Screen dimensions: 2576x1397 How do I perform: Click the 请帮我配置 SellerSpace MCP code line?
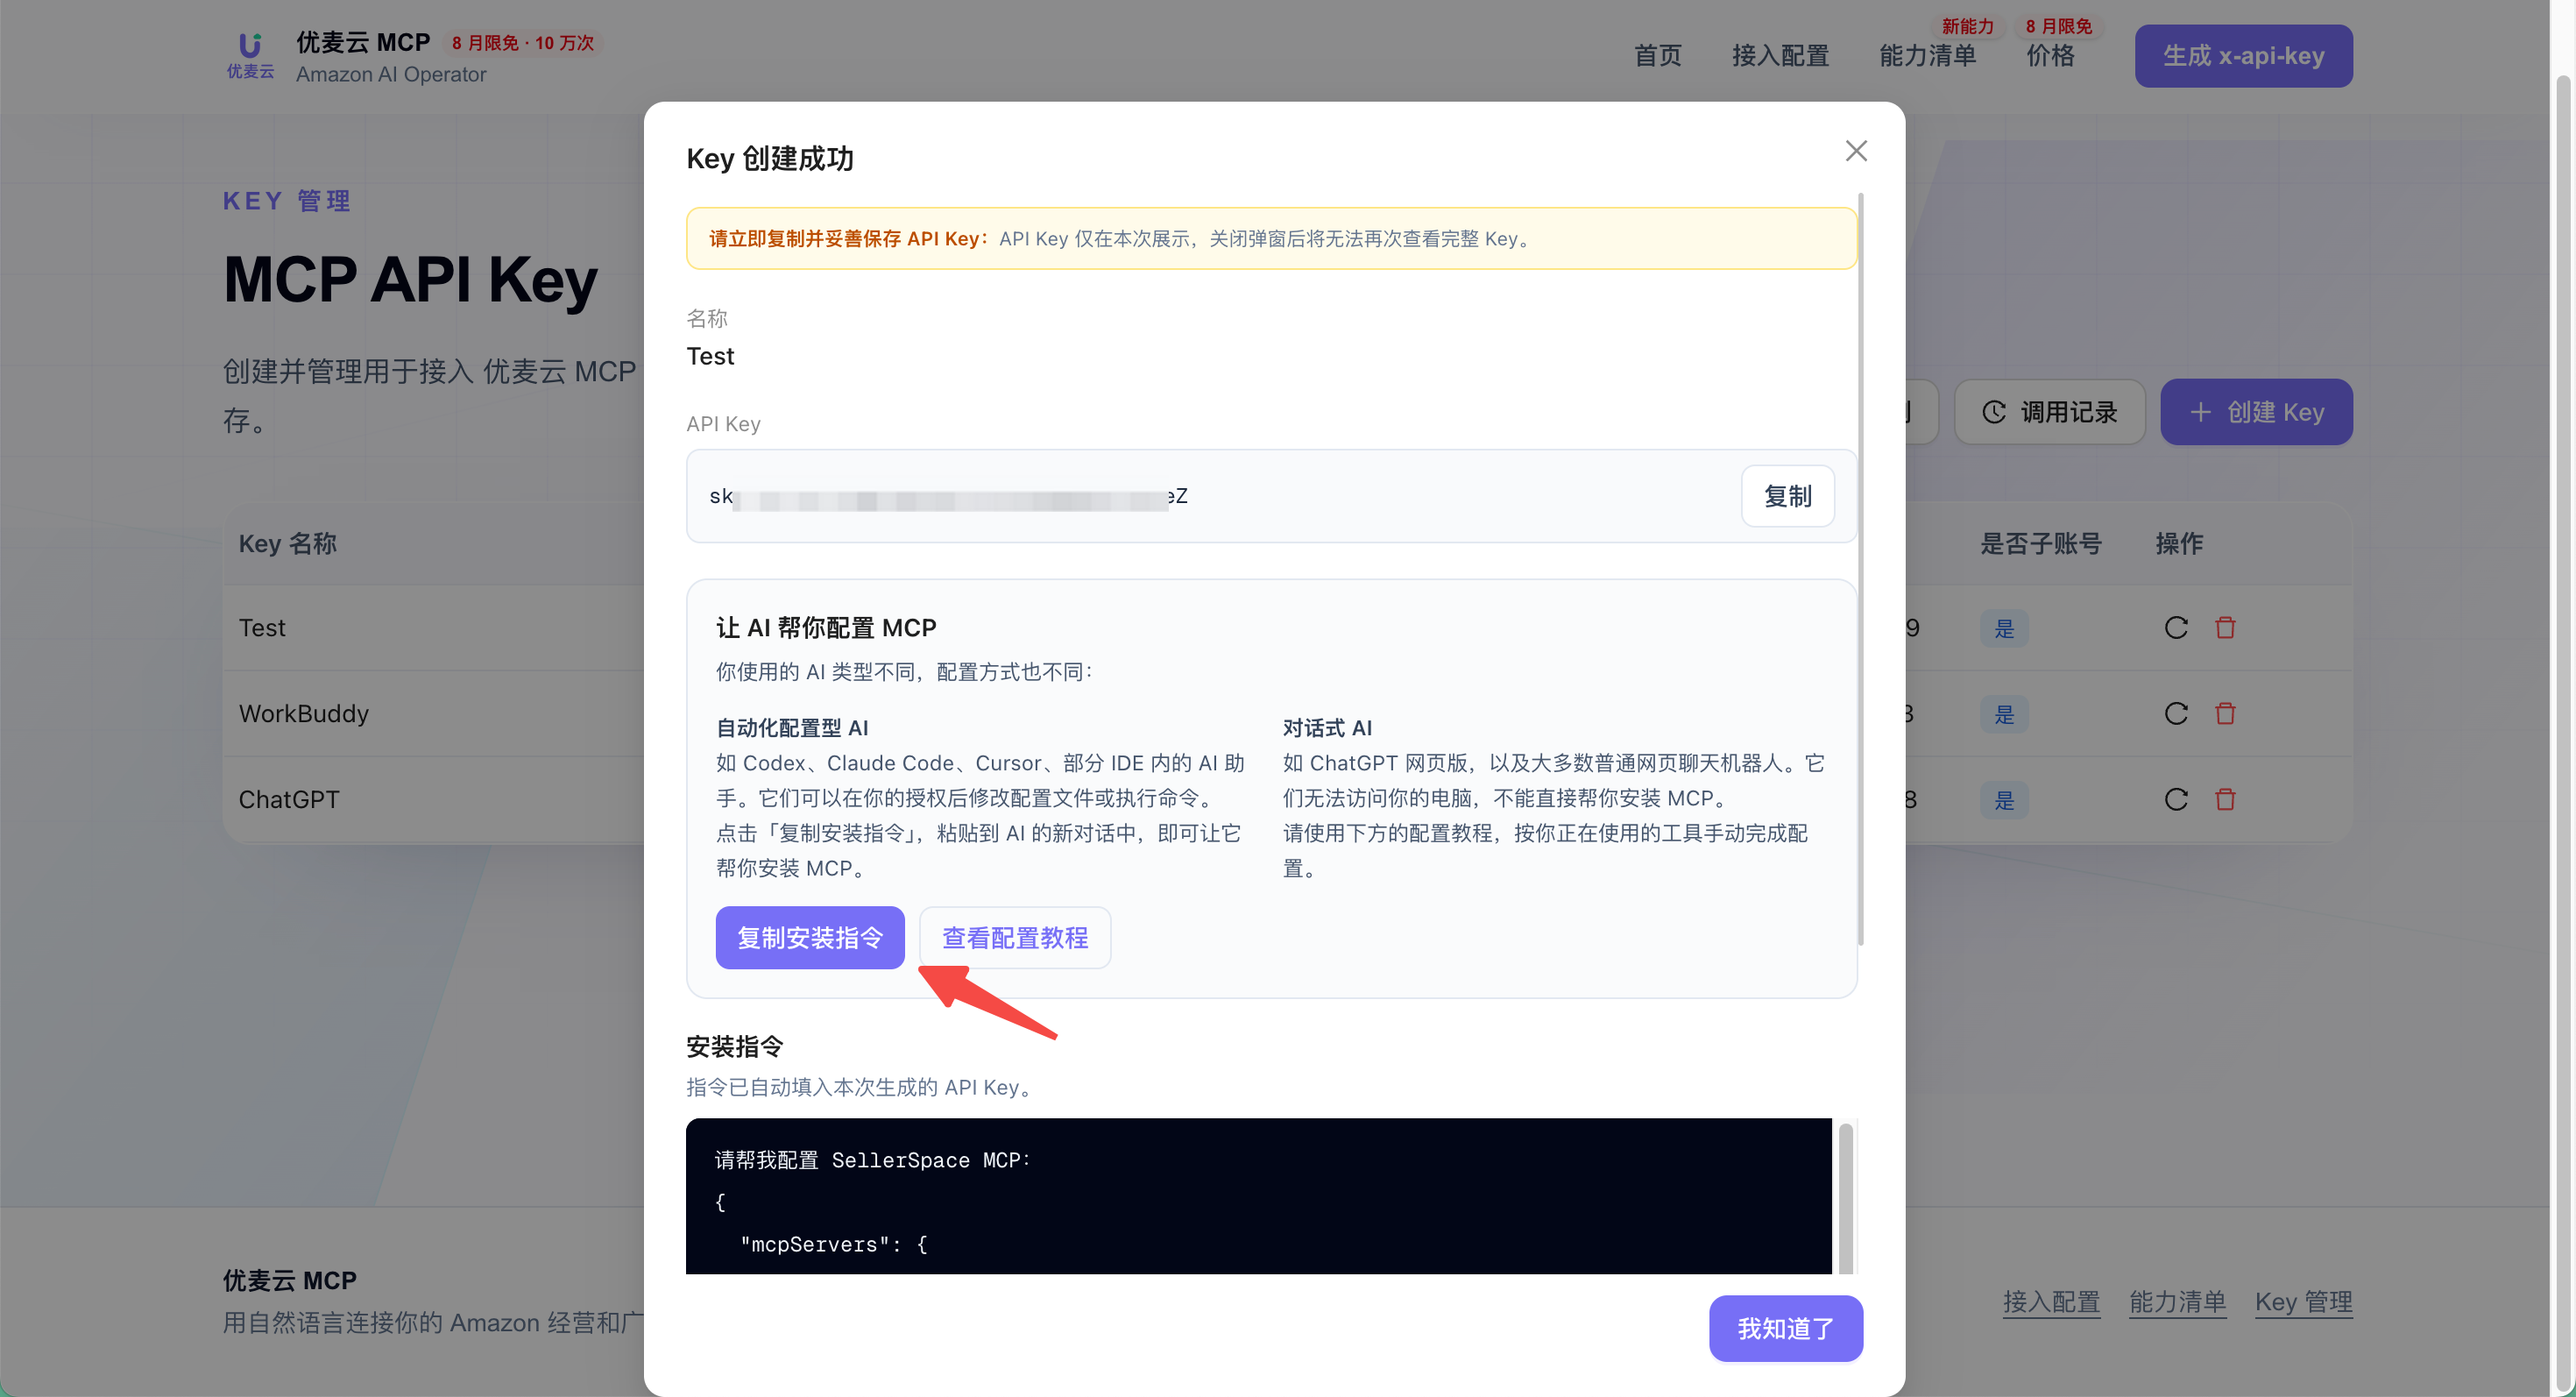pyautogui.click(x=872, y=1160)
